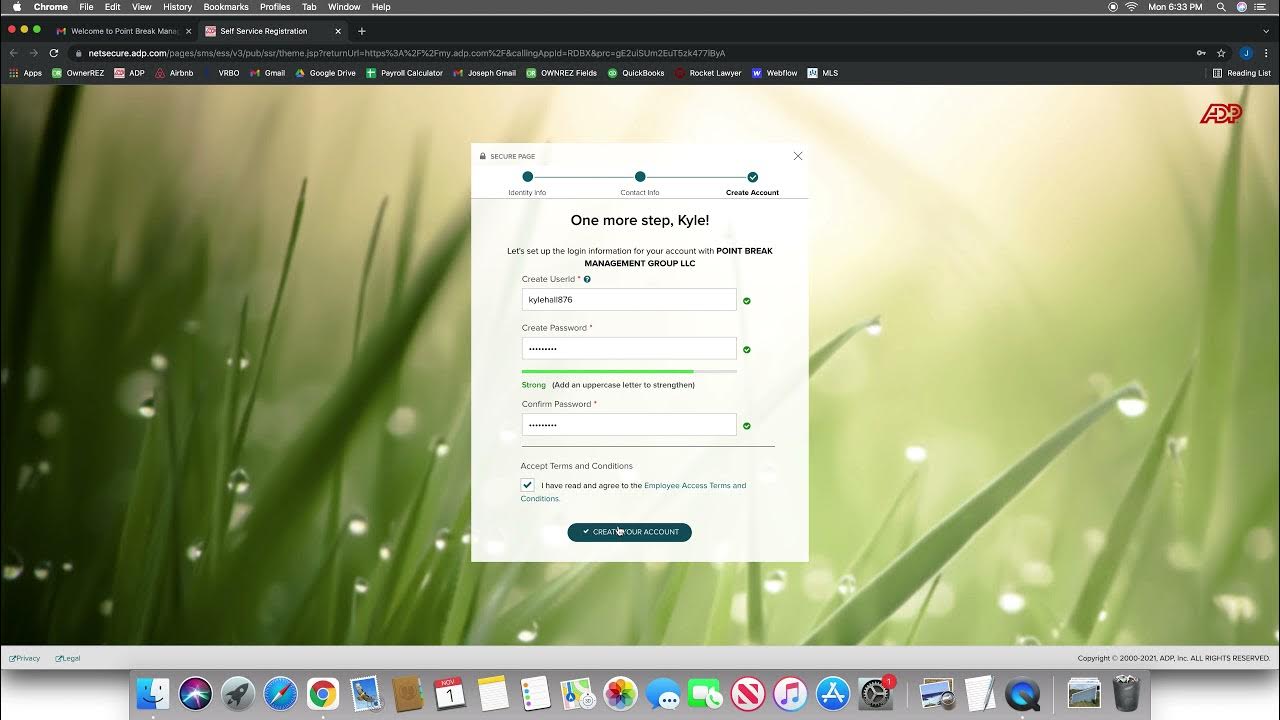
Task: Click the browser back arrow
Action: (x=14, y=53)
